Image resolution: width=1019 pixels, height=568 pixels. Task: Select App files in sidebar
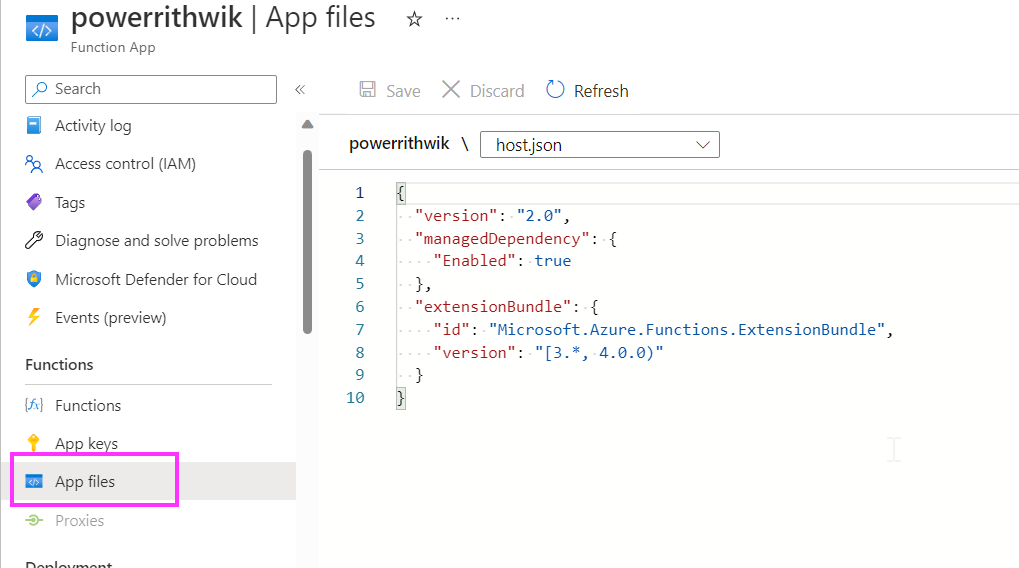85,482
